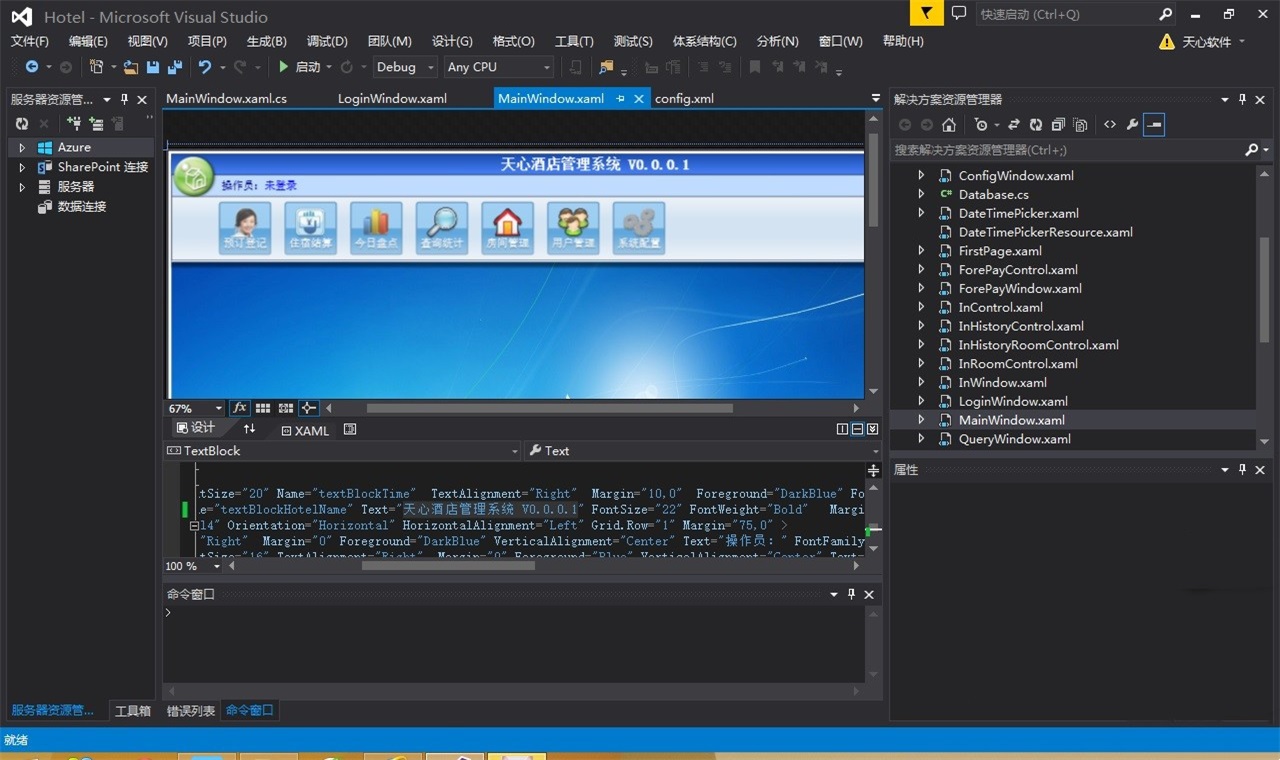Toggle show snap grid in designer
Screen dimensions: 1280x760
click(x=263, y=408)
